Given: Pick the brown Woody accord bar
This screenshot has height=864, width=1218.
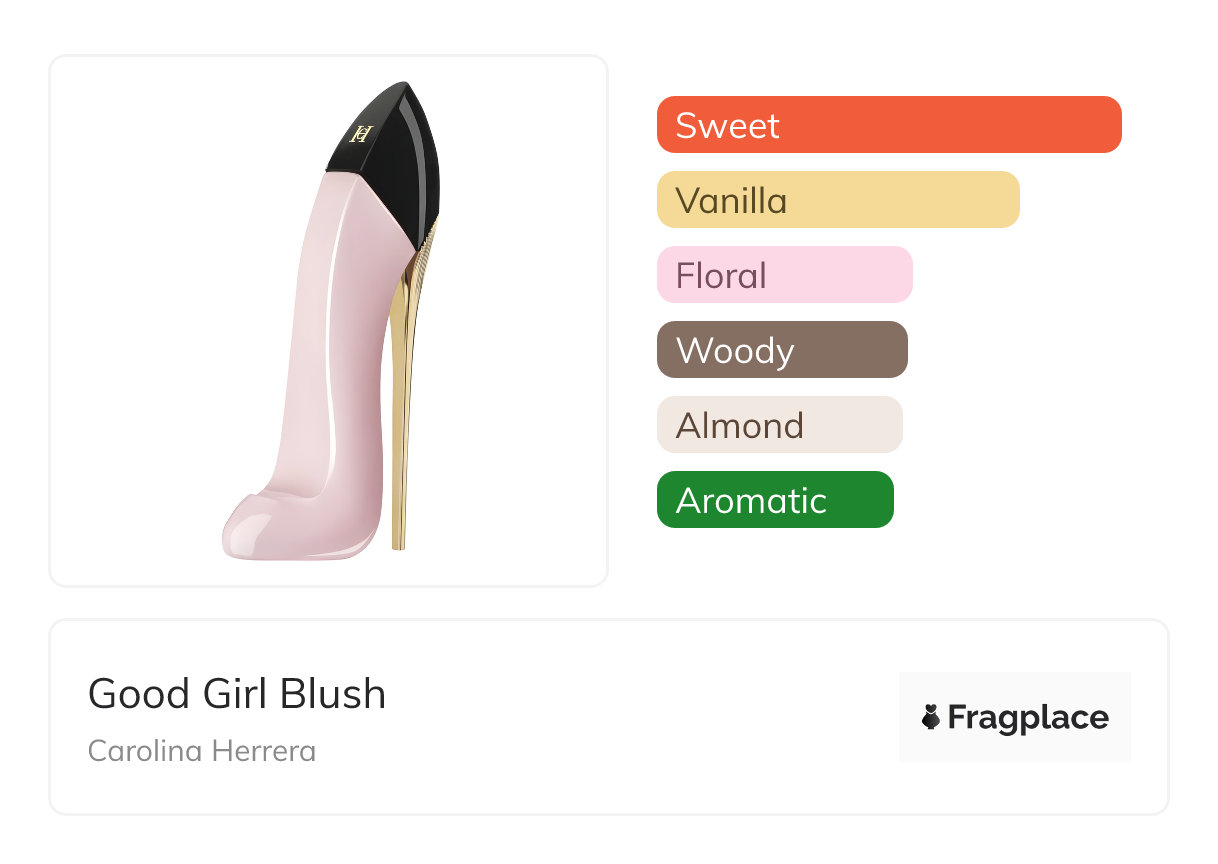Looking at the screenshot, I should (x=781, y=350).
